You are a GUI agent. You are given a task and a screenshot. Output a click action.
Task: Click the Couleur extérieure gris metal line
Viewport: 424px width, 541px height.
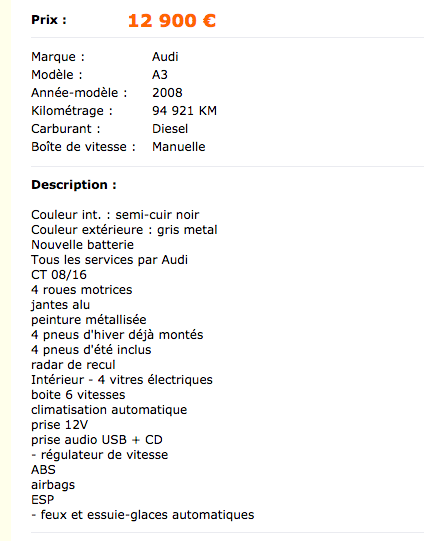(124, 230)
